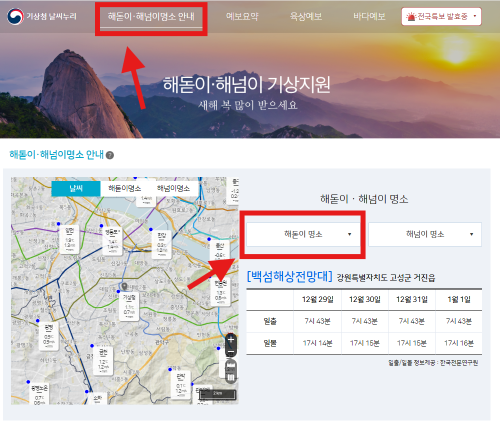This screenshot has height=426, width=500.
Task: Expand the 전국특보 발효중 dropdown
Action: pos(441,16)
